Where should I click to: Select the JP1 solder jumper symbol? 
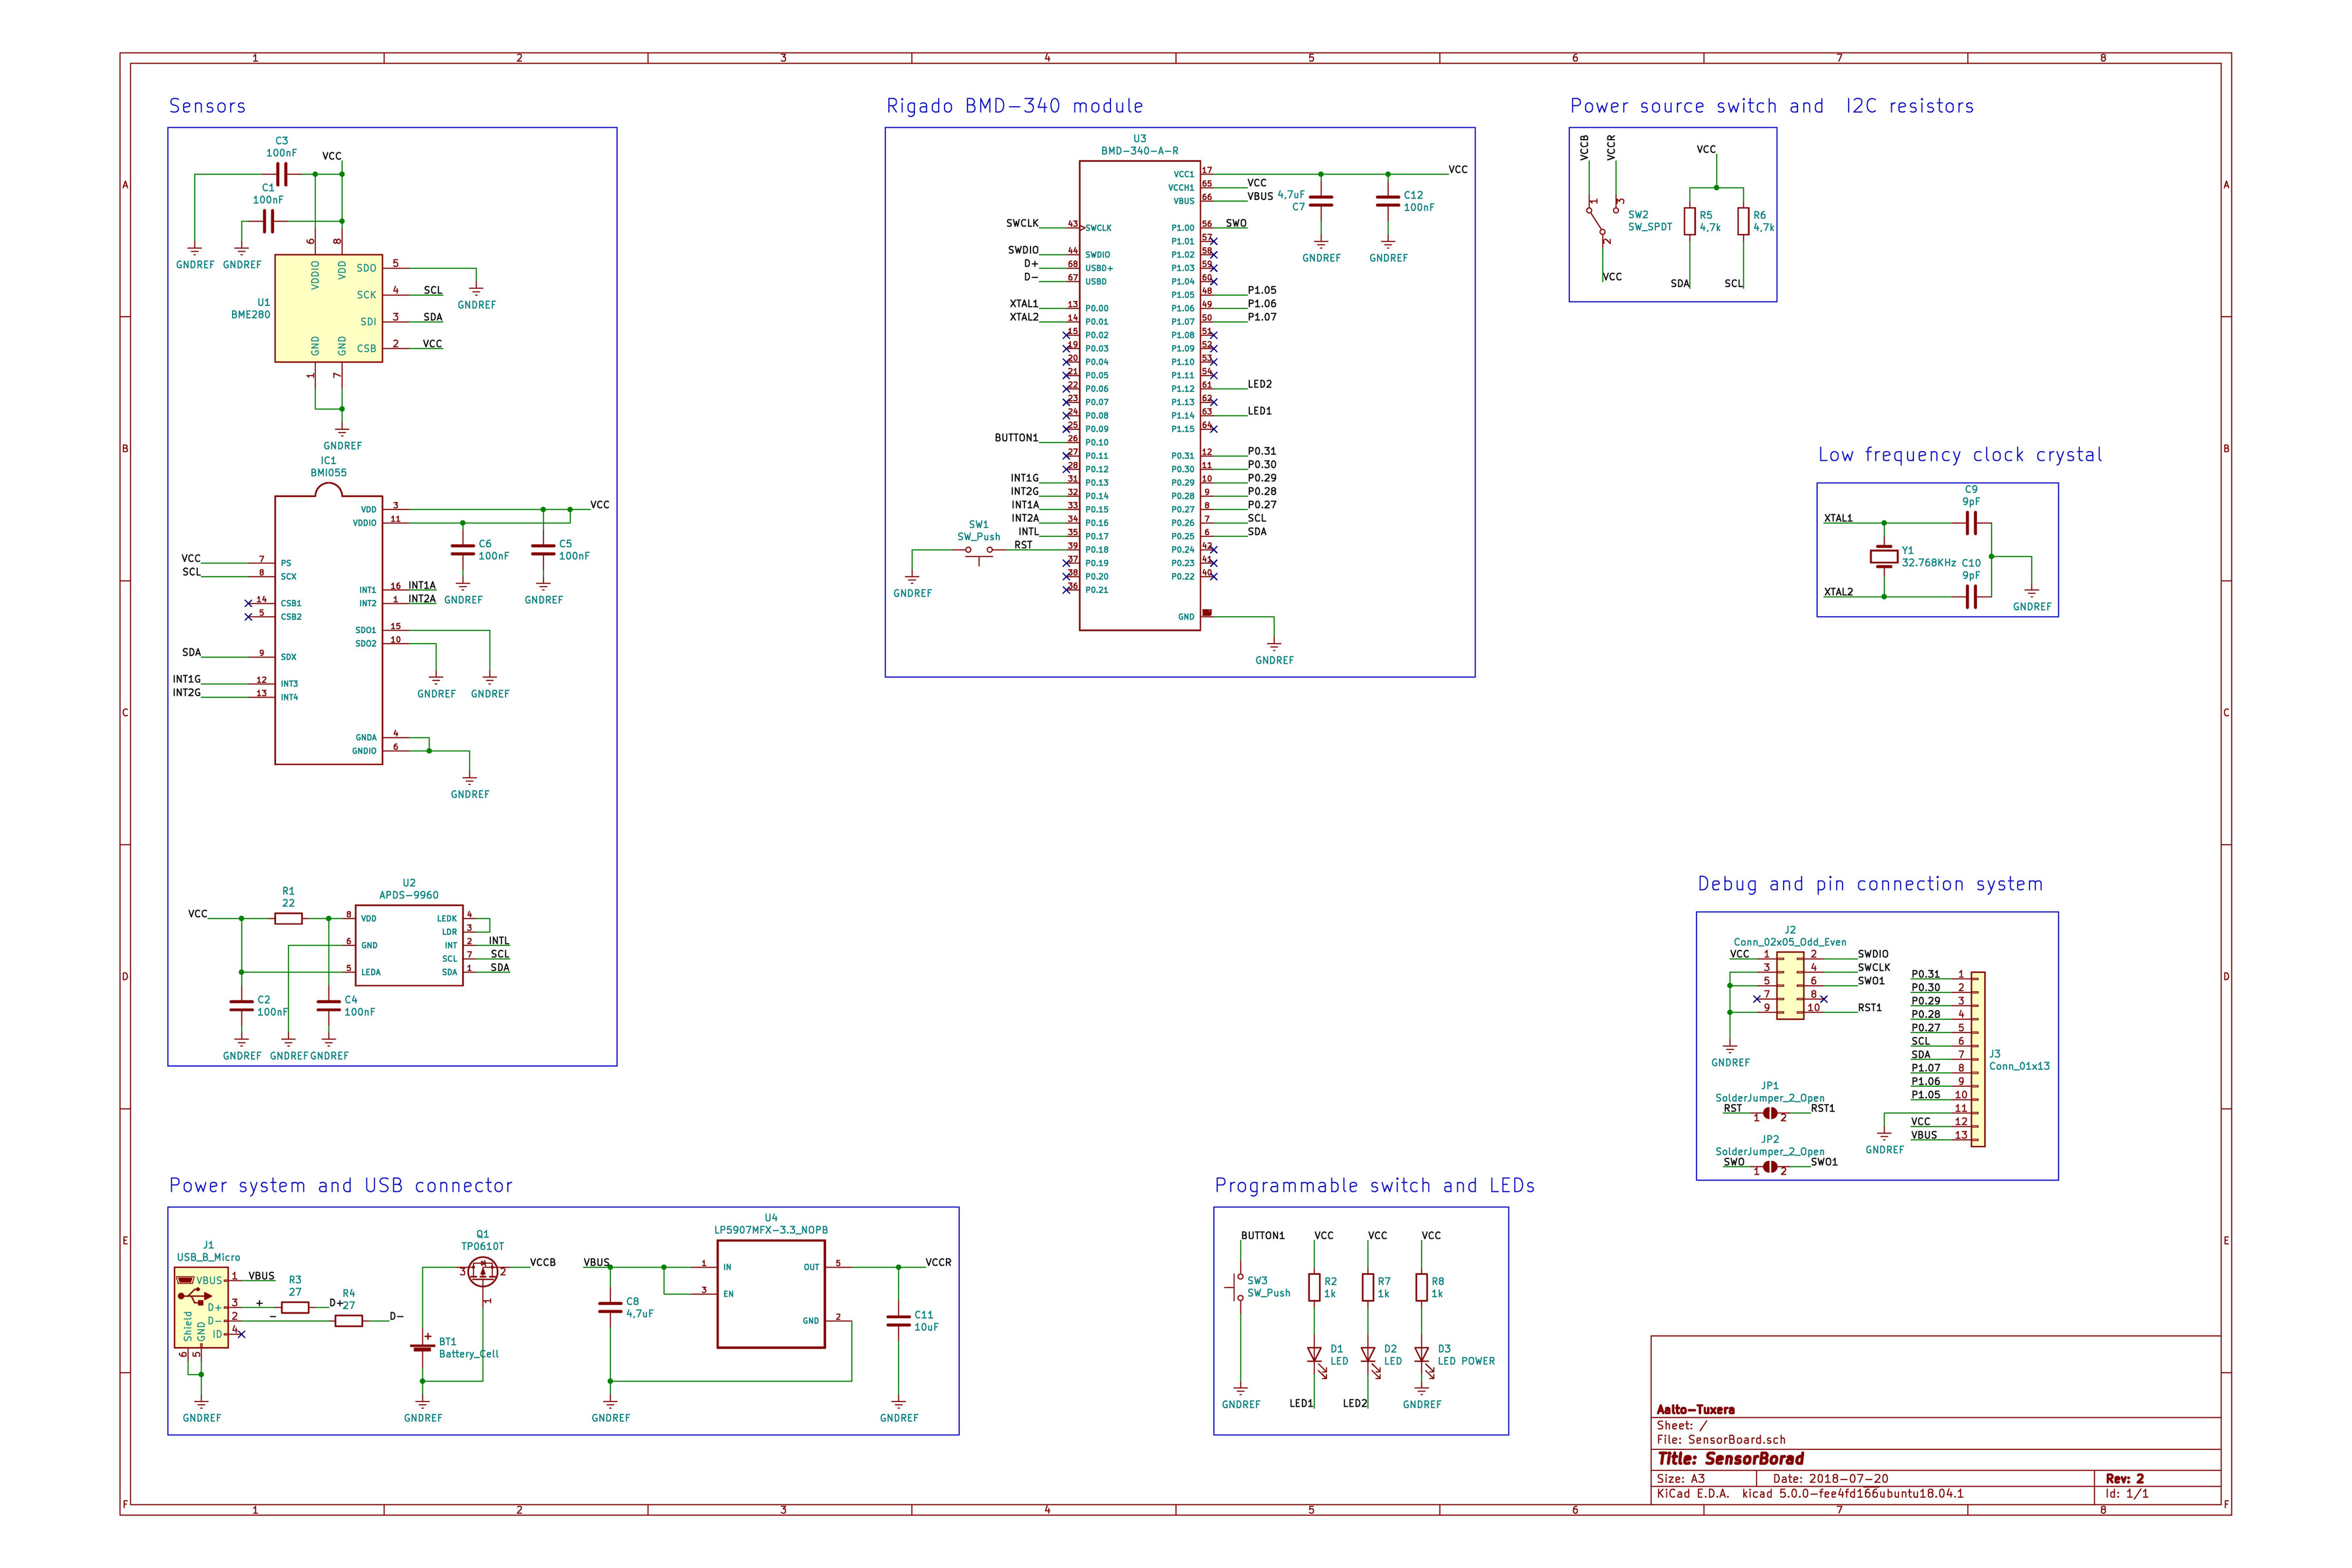(1770, 1113)
